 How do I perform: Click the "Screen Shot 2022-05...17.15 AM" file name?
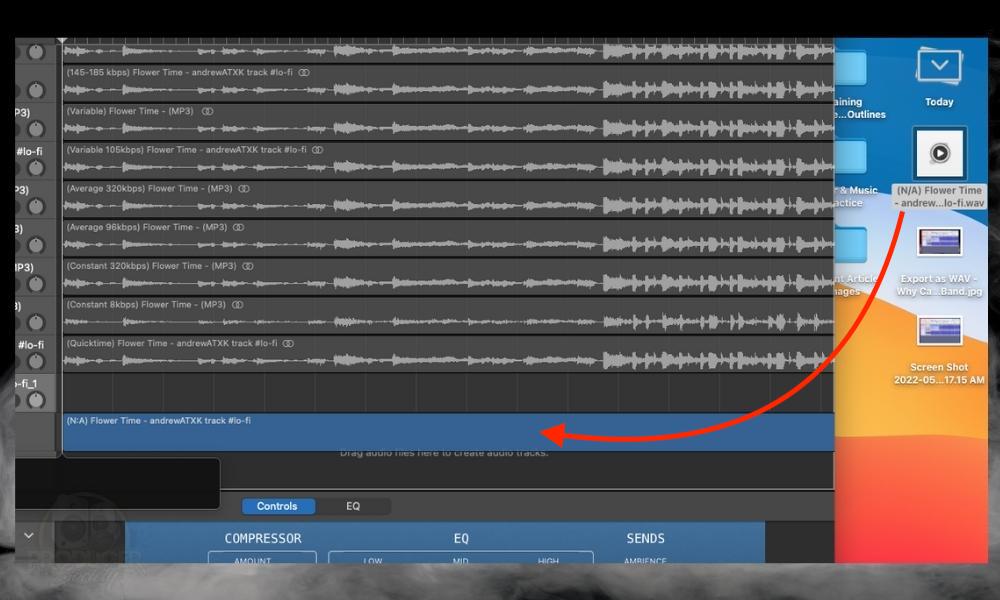(x=939, y=374)
